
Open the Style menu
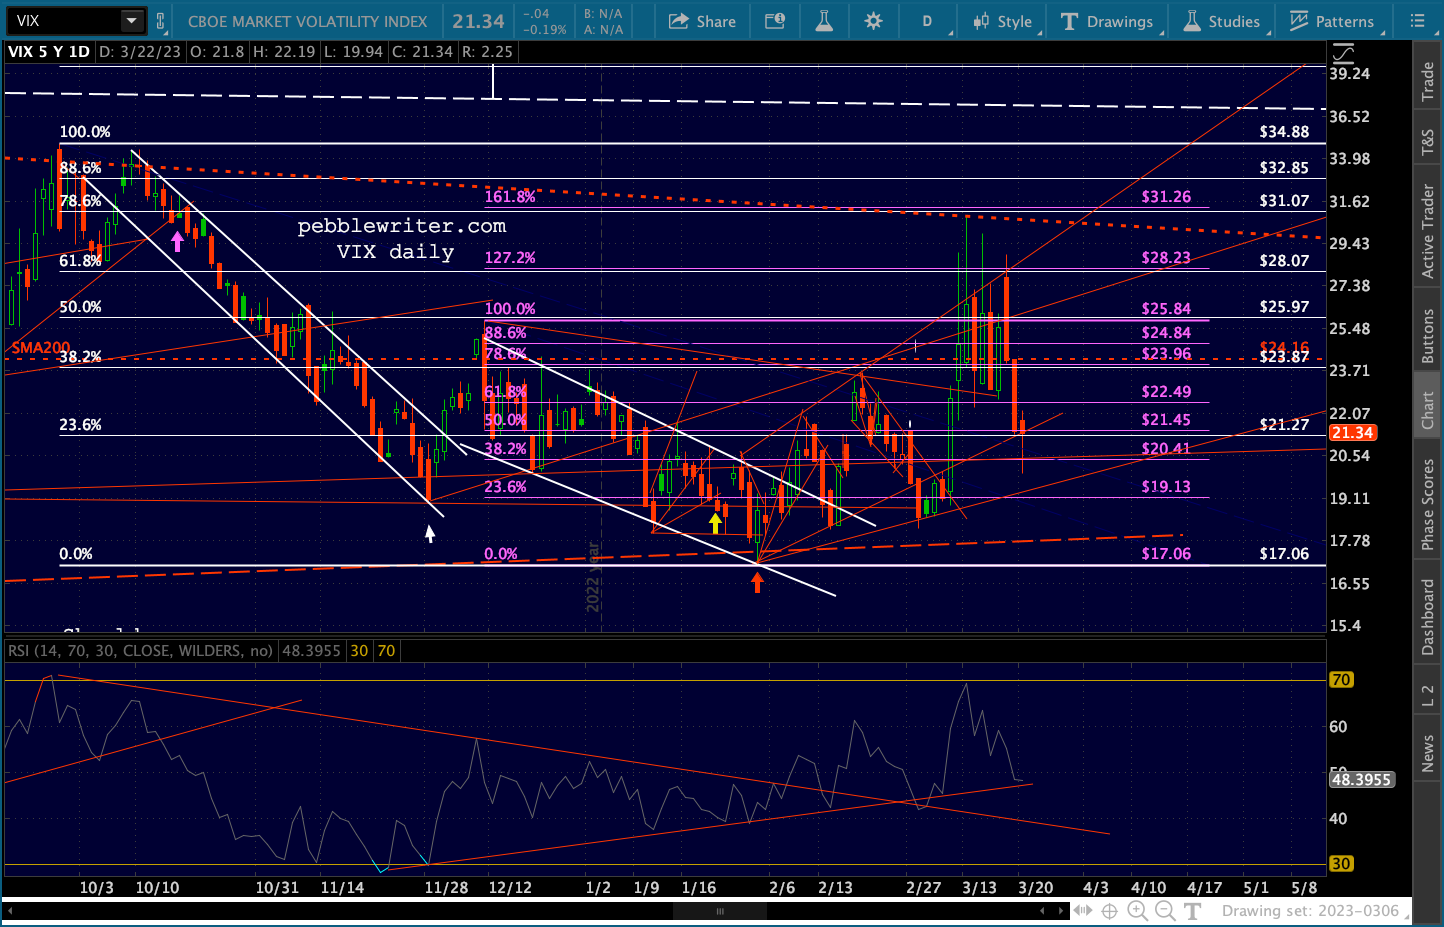[1003, 21]
